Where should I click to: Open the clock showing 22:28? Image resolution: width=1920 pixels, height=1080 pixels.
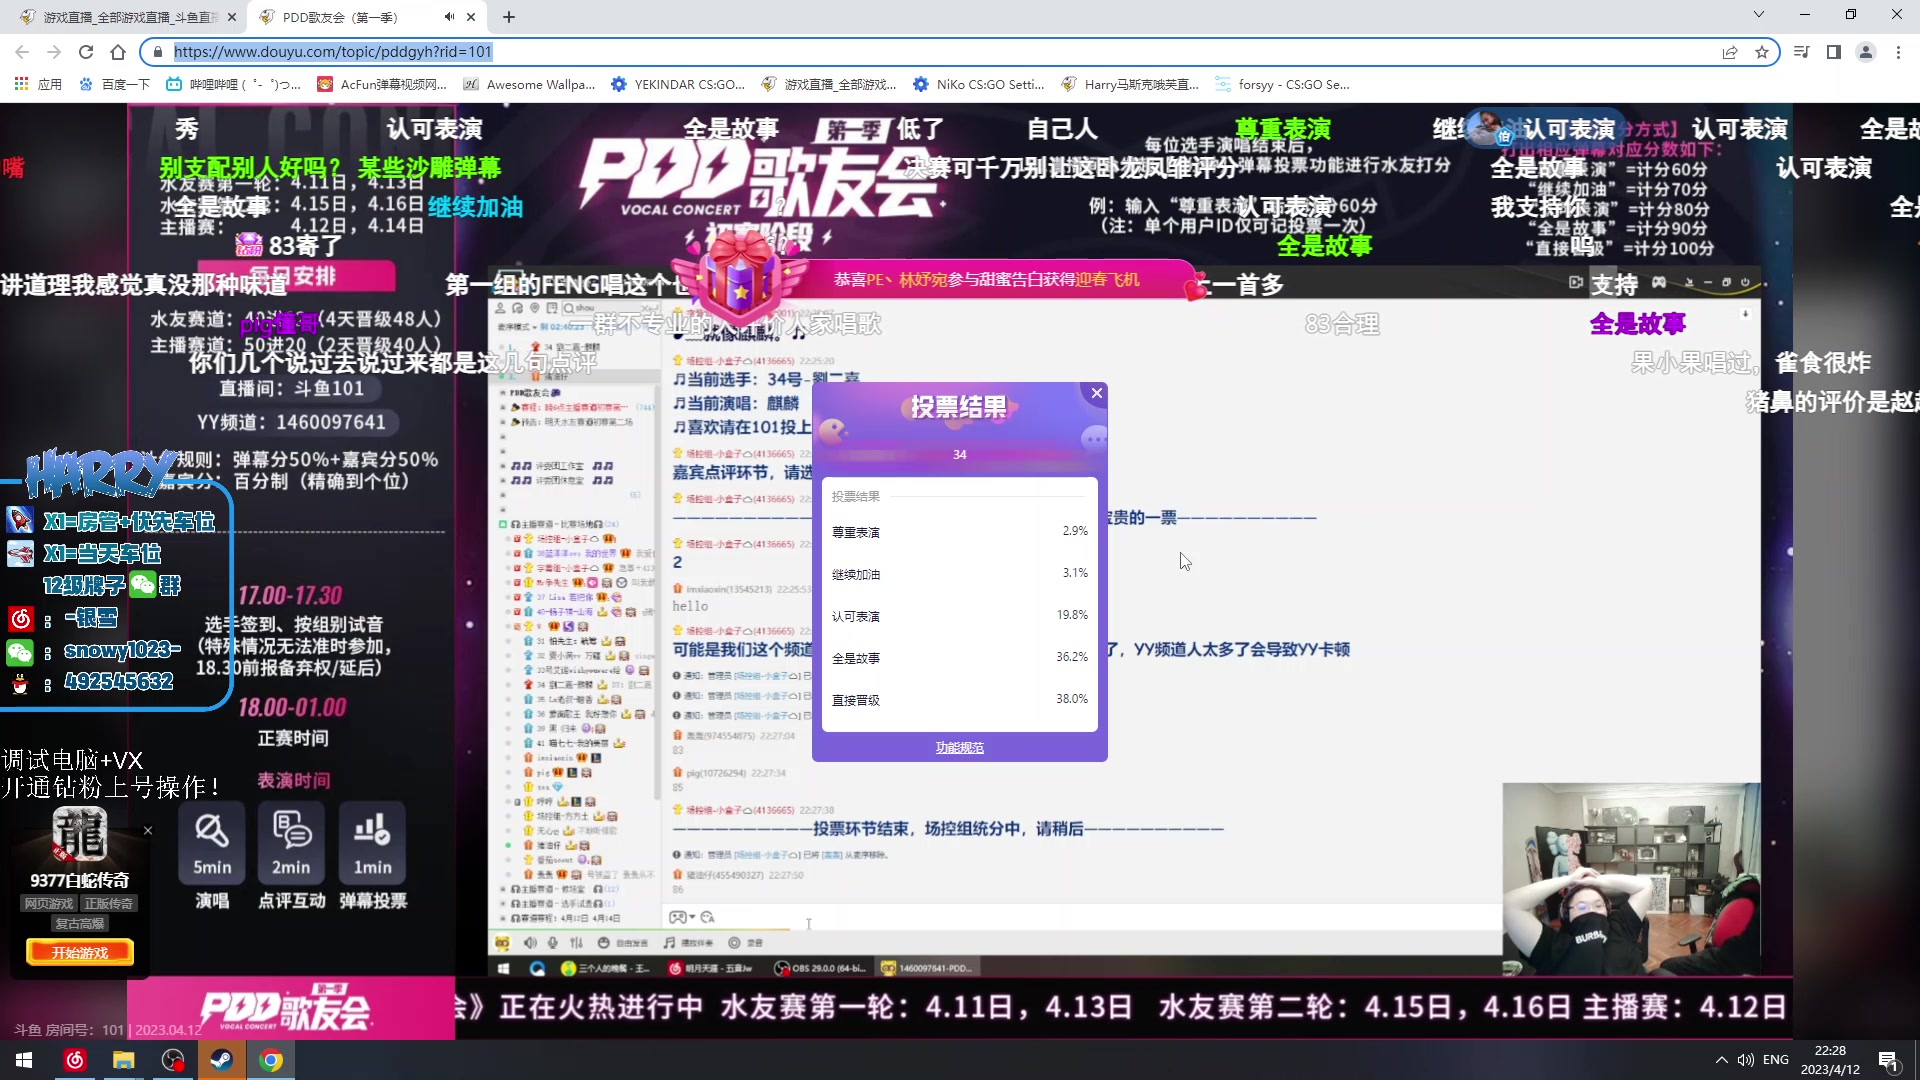(1830, 1060)
